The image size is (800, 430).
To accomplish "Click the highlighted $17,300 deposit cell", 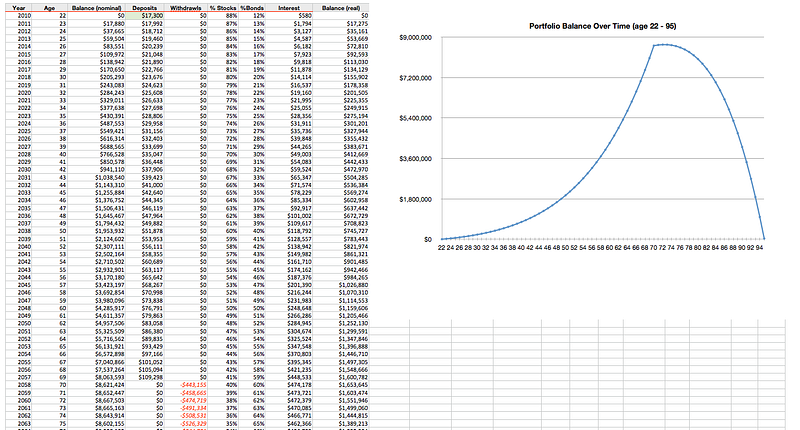I will click(145, 16).
